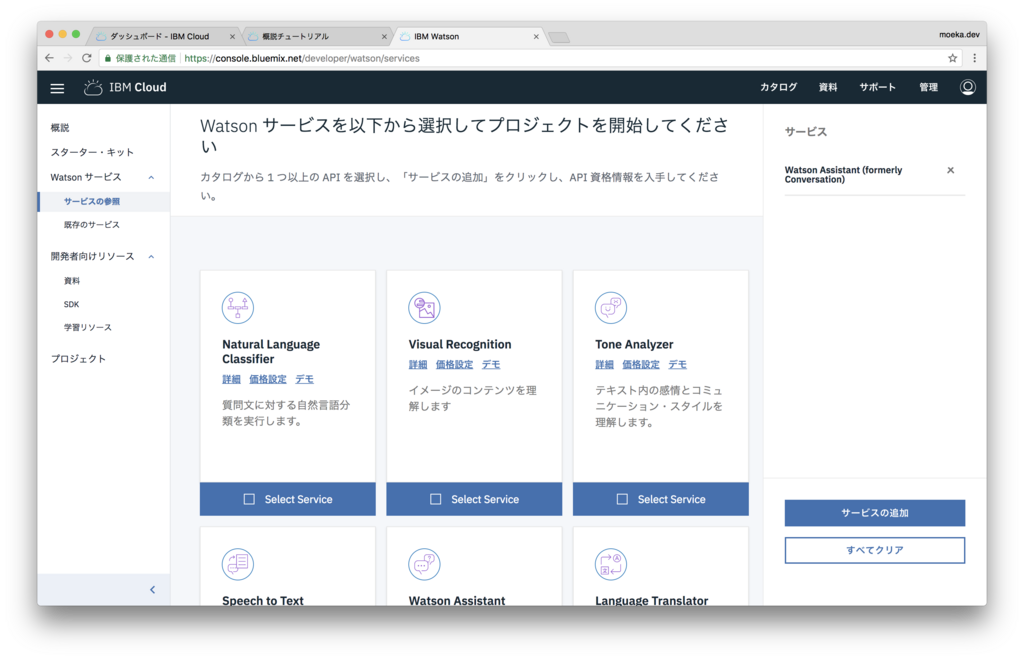This screenshot has height=659, width=1024.
Task: Tick Select Service for Tone Analyzer
Action: click(x=622, y=499)
